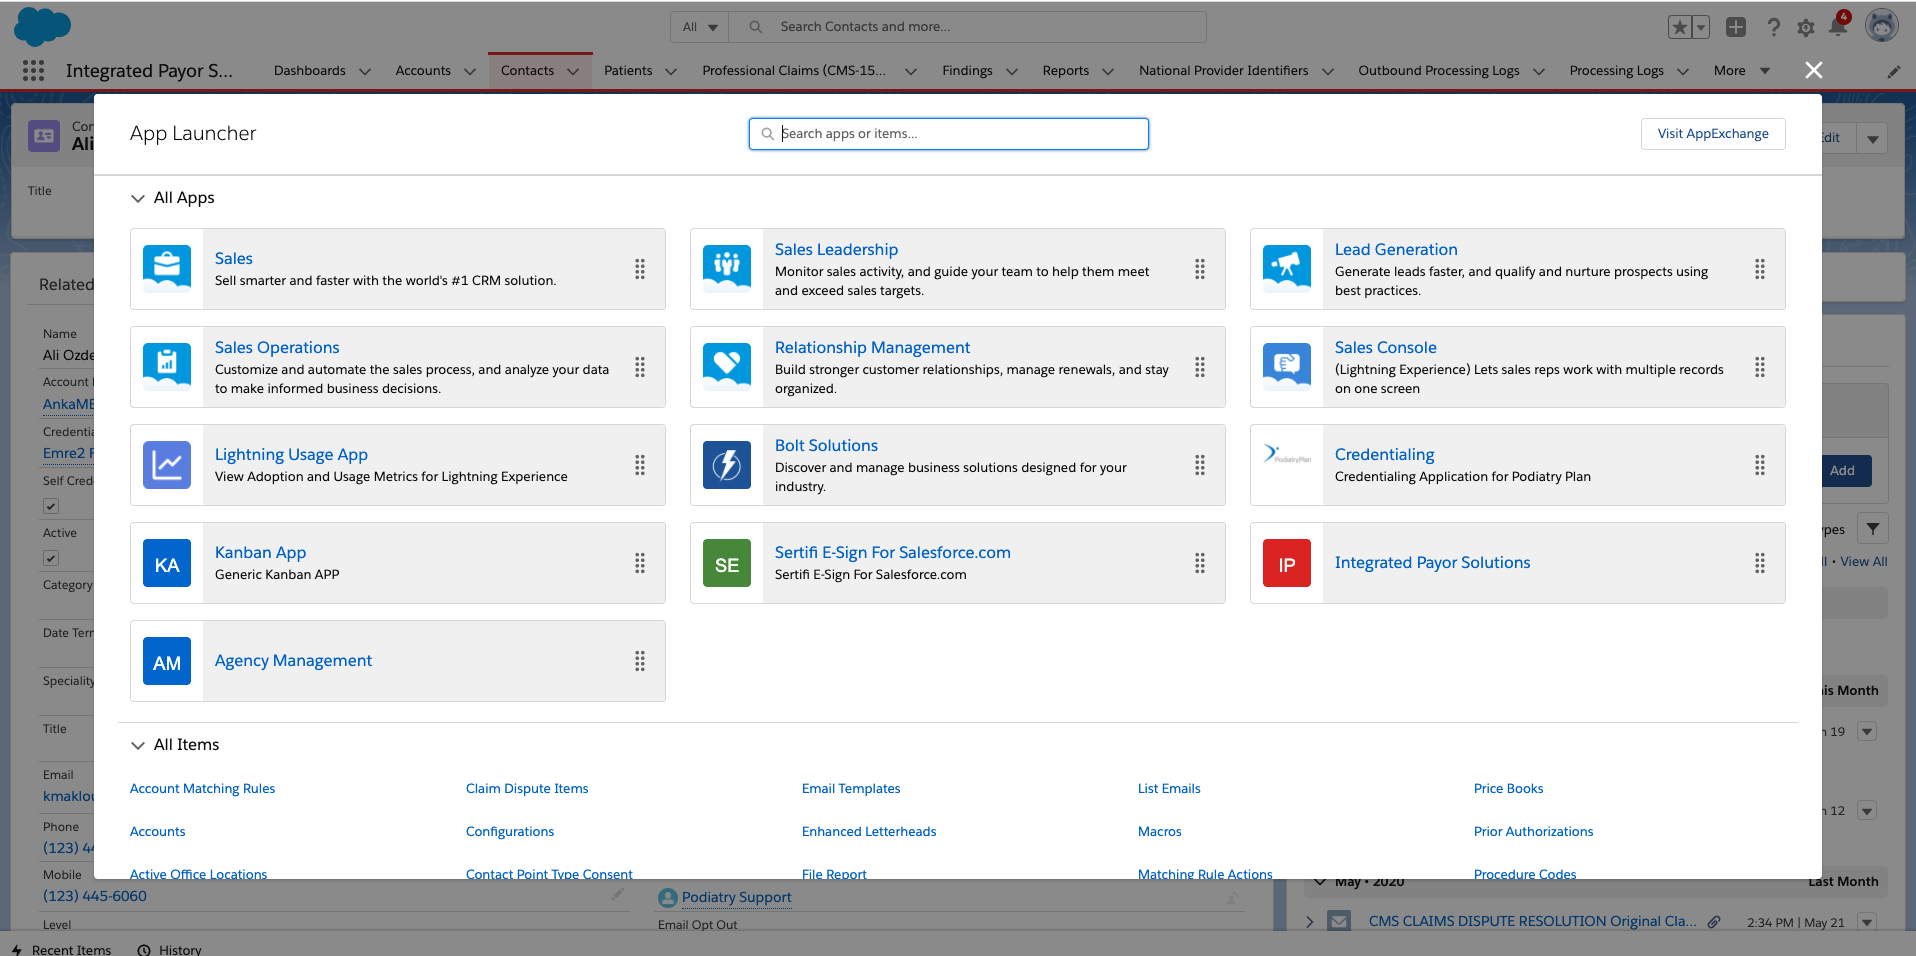Viewport: 1916px width, 956px height.
Task: Click the pencil edit navigation icon
Action: point(1894,71)
